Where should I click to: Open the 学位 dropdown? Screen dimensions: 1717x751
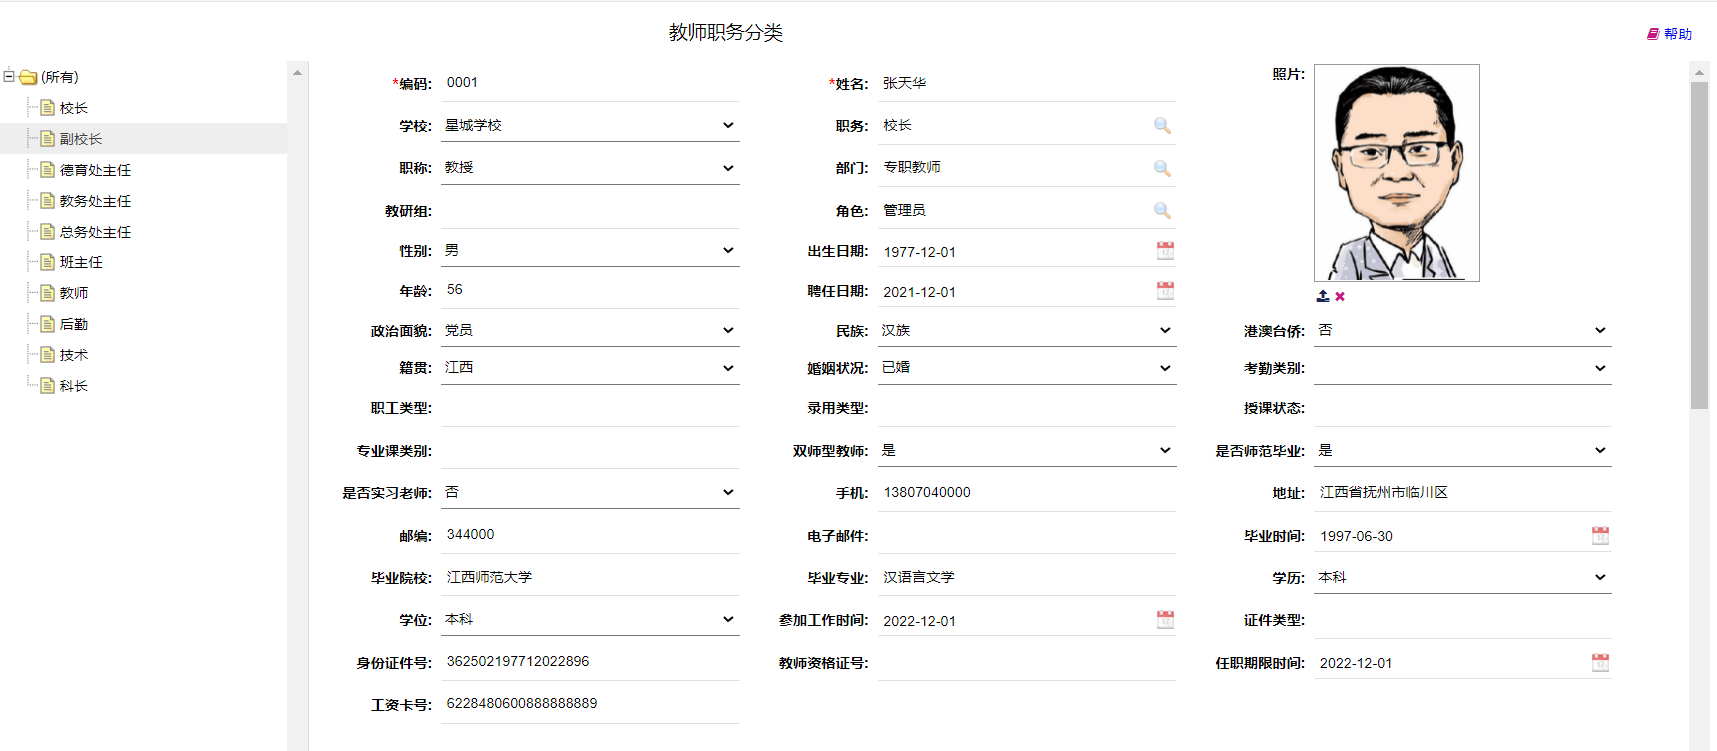point(590,619)
